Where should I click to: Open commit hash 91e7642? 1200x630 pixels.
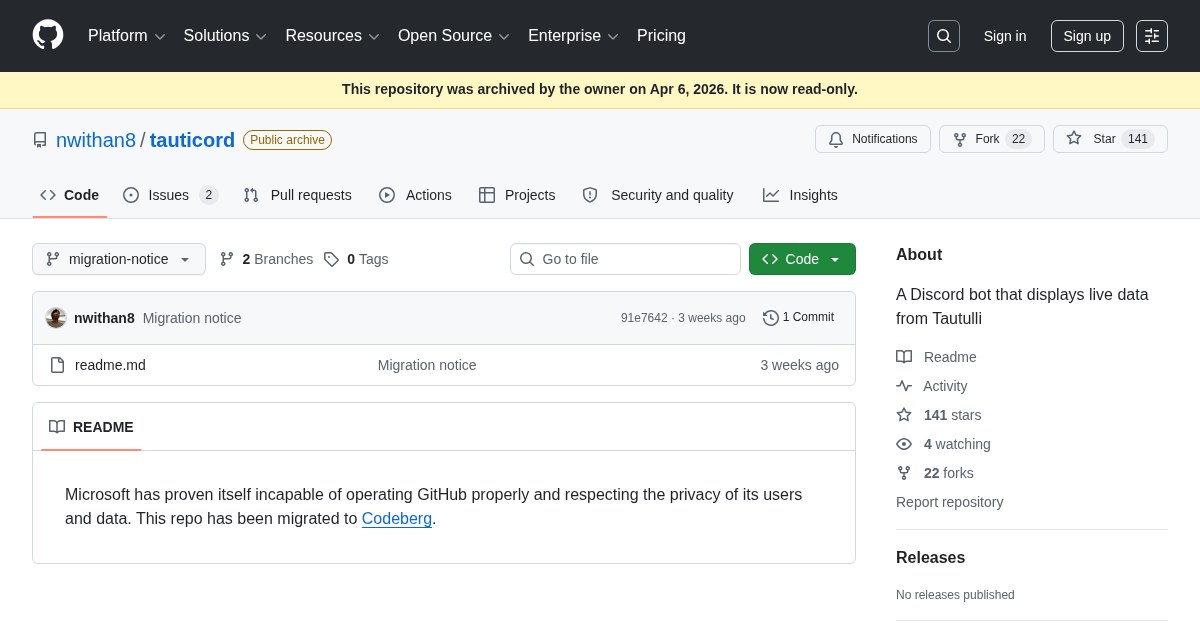[x=644, y=318]
